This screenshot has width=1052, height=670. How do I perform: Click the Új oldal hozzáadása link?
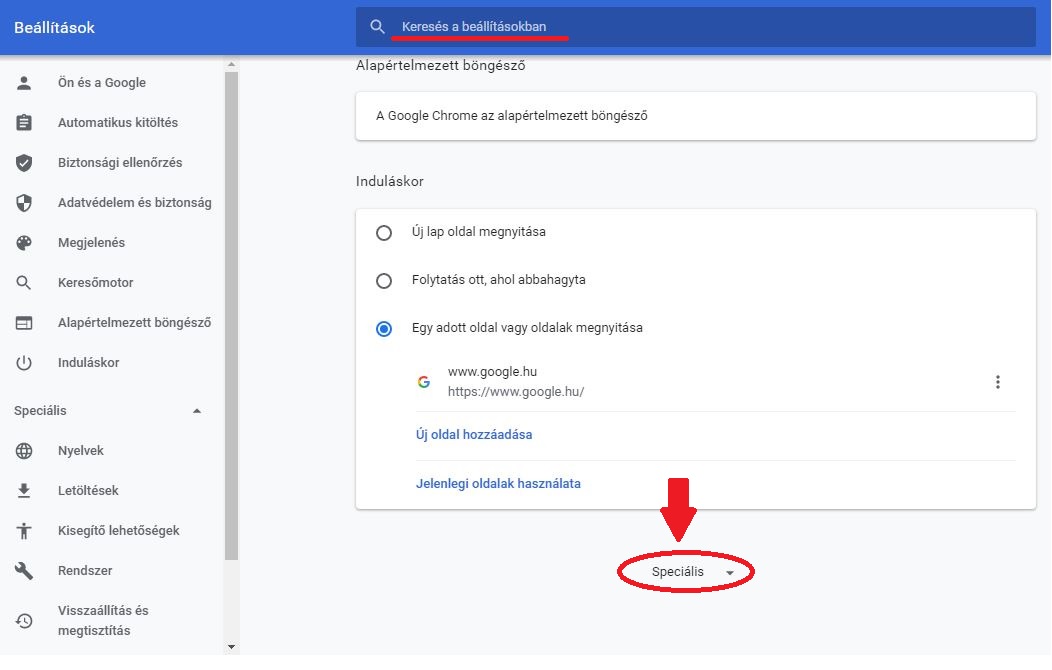(475, 434)
